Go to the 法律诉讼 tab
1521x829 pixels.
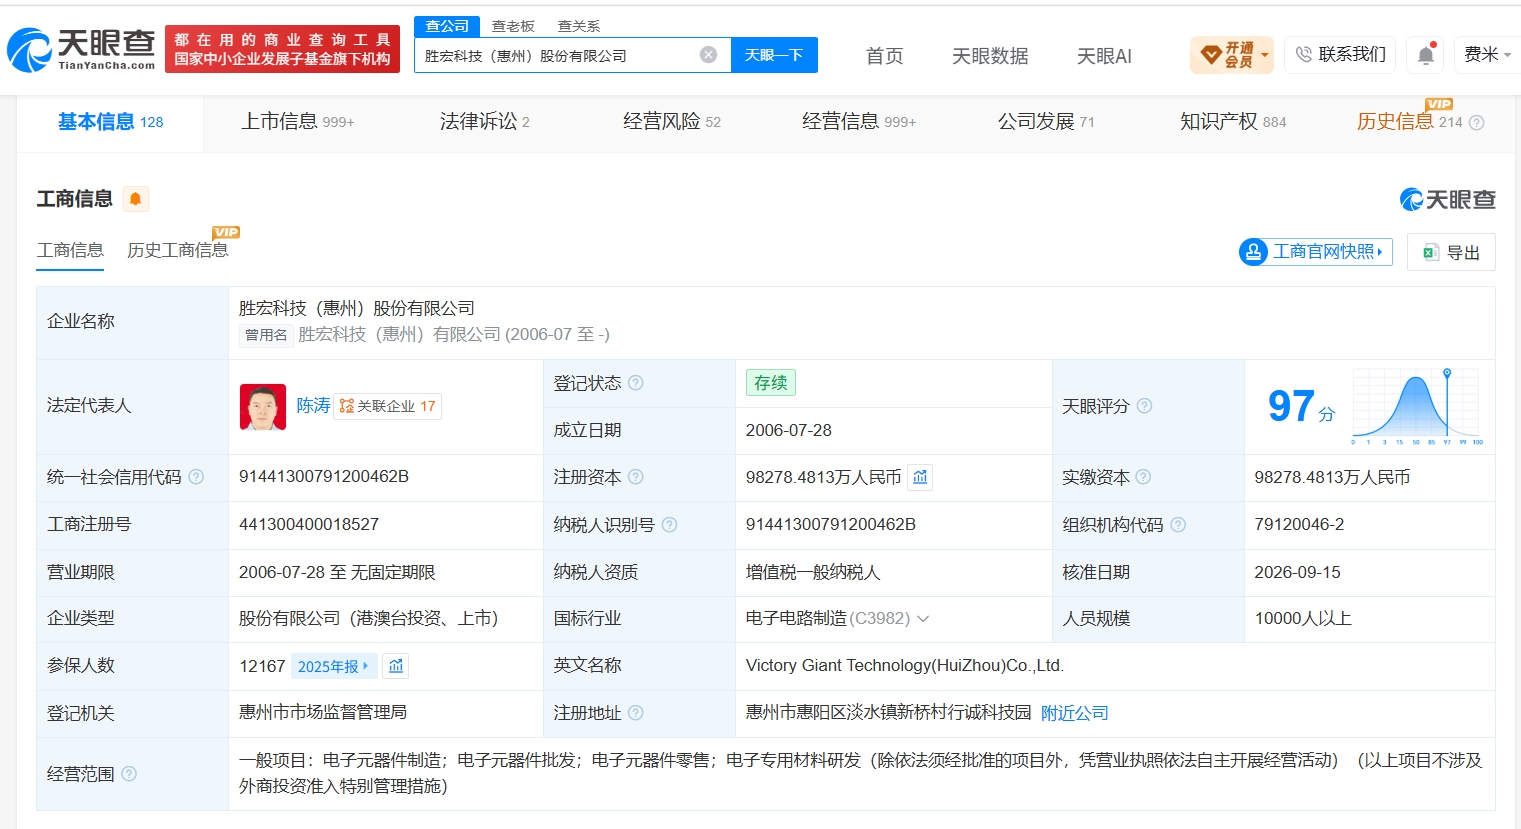pyautogui.click(x=485, y=122)
